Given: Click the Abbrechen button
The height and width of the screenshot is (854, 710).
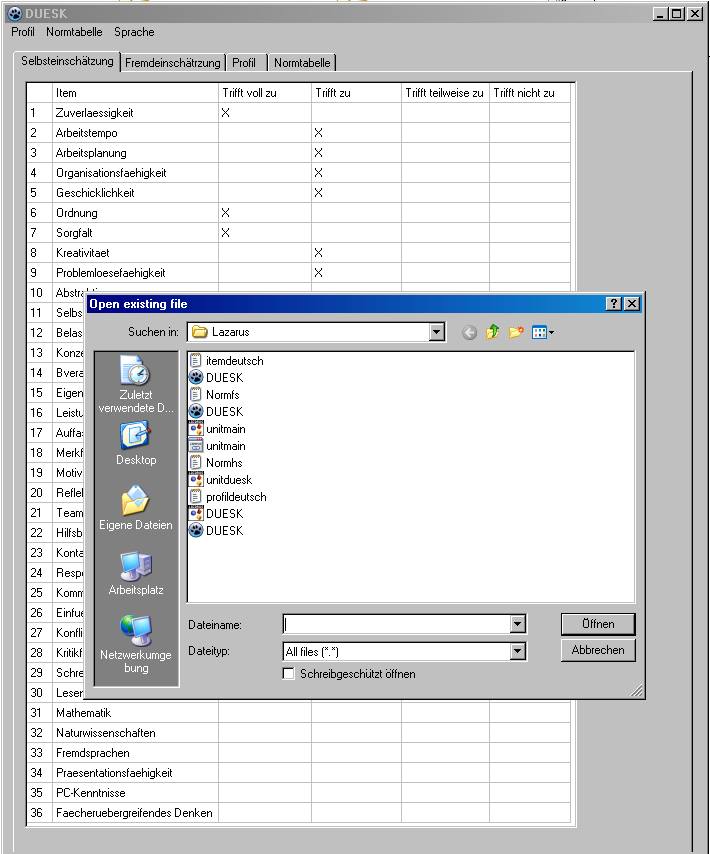Looking at the screenshot, I should 598,650.
